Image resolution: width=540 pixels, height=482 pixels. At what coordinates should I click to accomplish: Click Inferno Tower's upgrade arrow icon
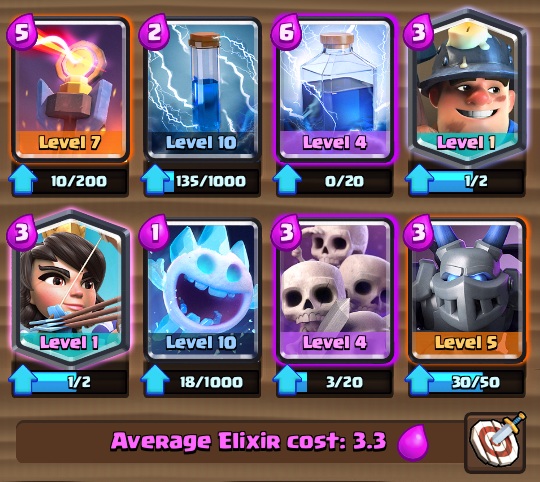pyautogui.click(x=23, y=180)
